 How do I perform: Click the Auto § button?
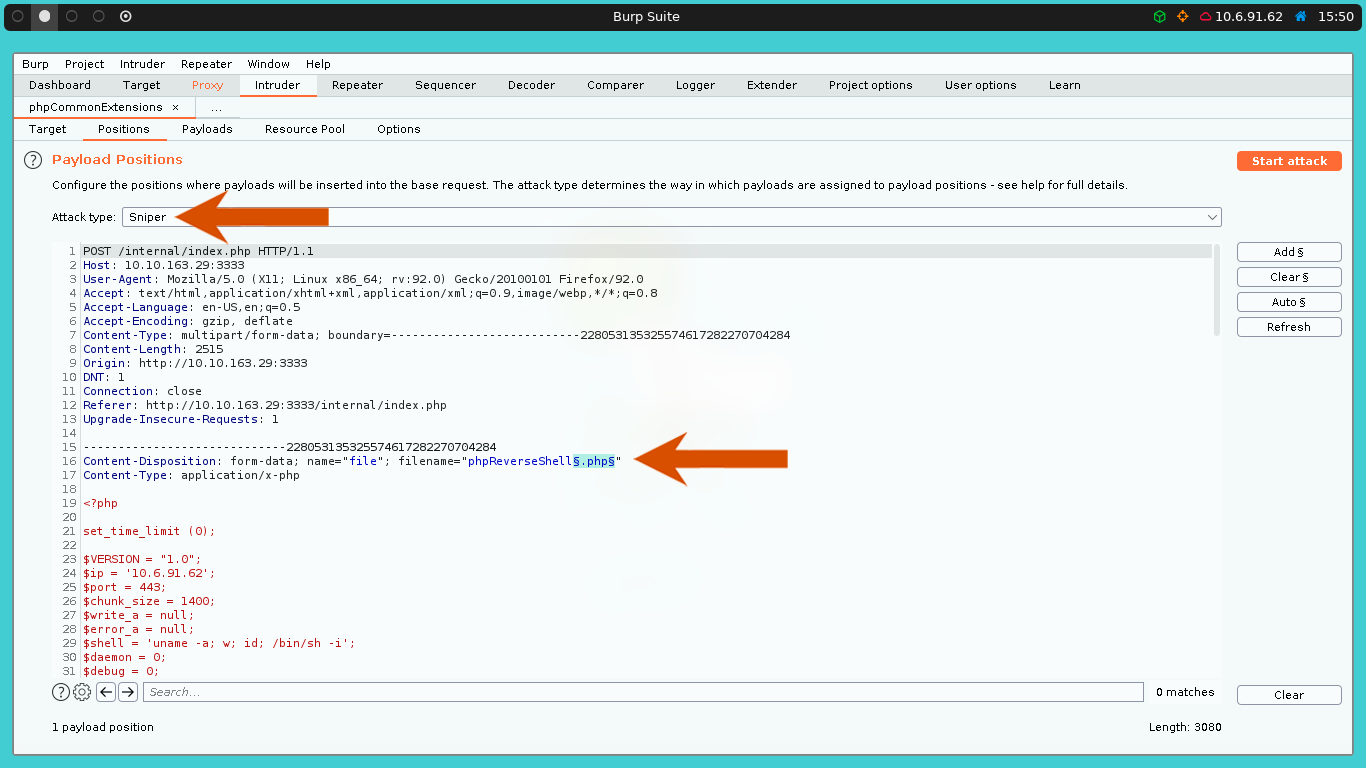click(1289, 302)
